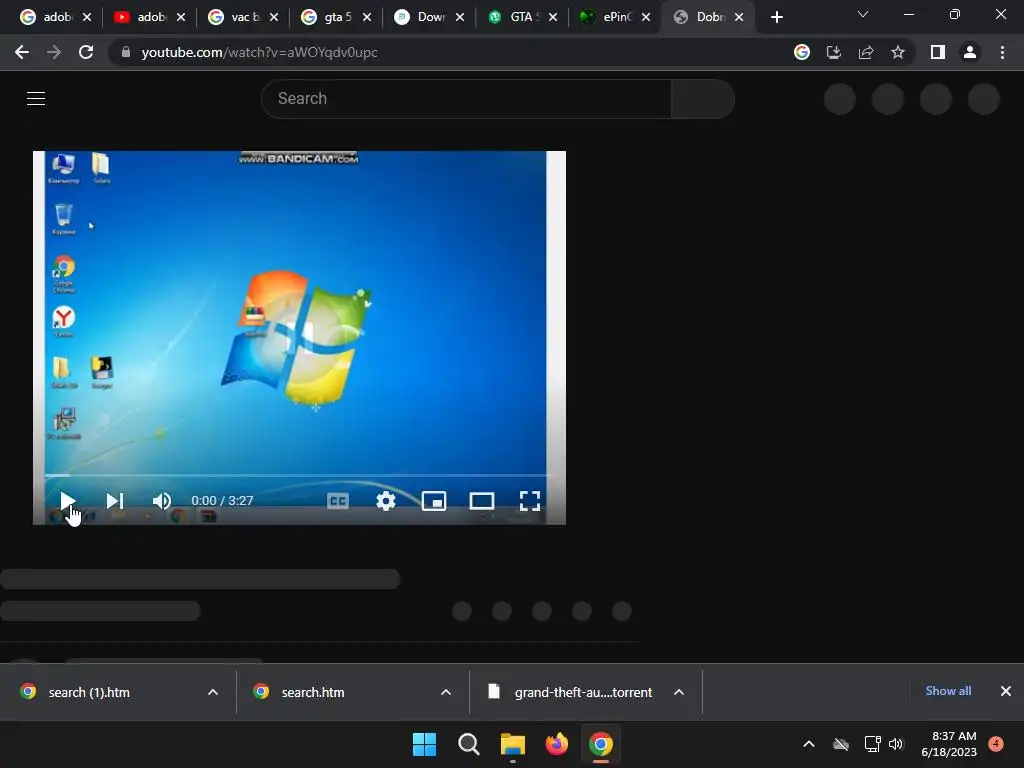
Task: Toggle the browser side panel
Action: (x=938, y=52)
